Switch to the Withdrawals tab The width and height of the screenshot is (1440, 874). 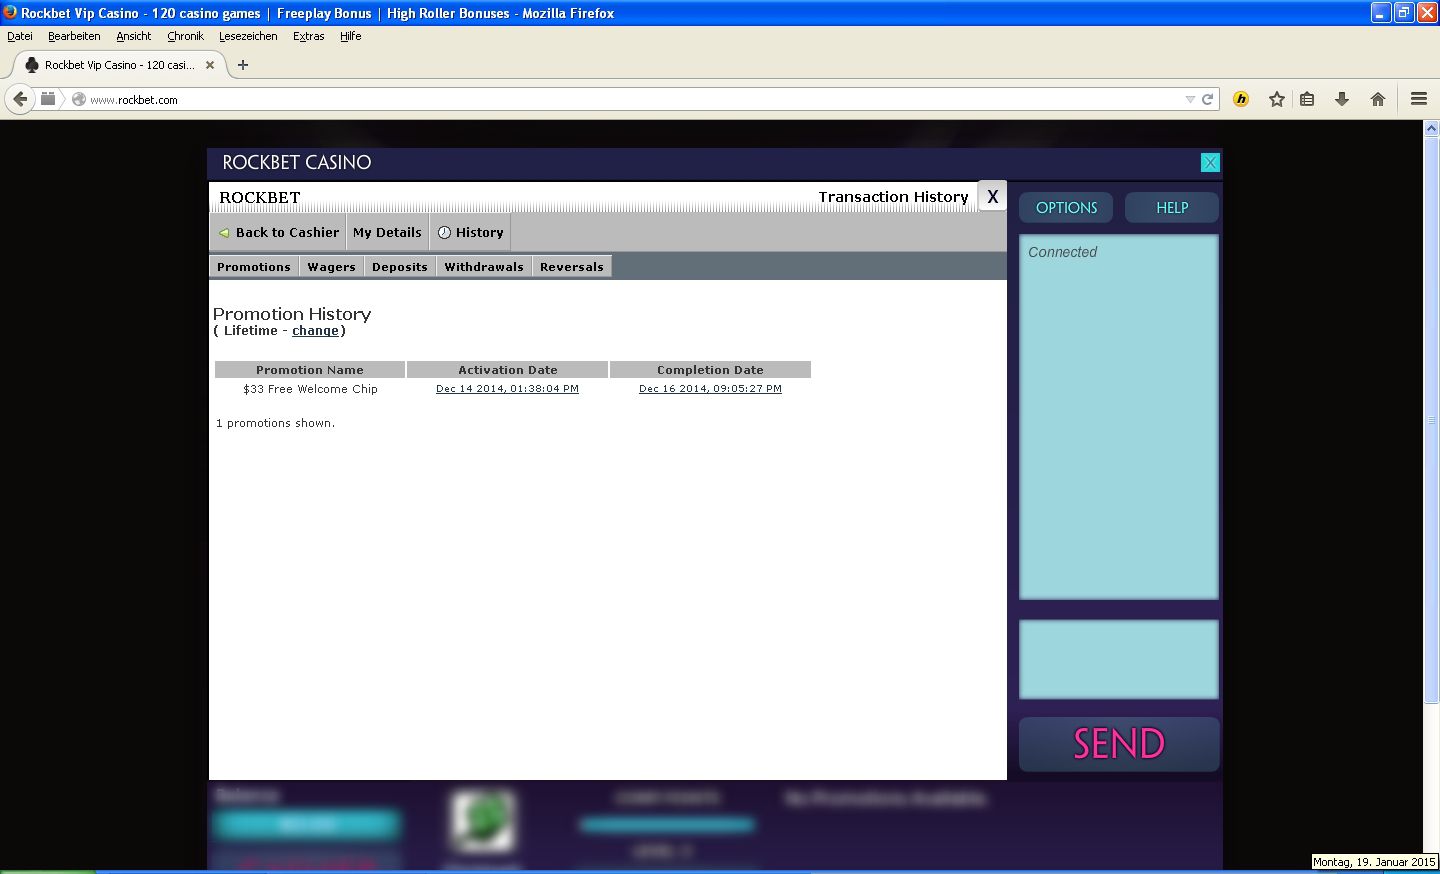tap(484, 267)
